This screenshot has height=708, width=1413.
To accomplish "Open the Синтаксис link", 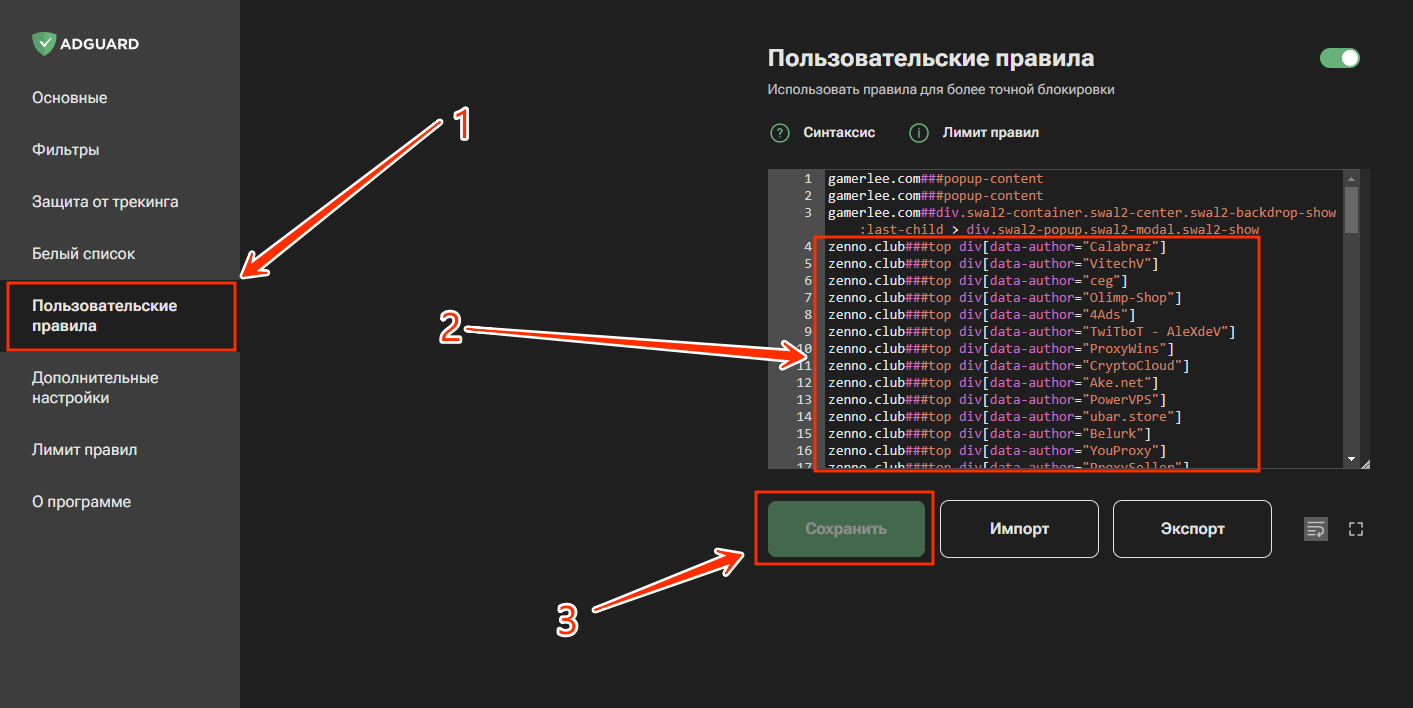I will [x=839, y=132].
